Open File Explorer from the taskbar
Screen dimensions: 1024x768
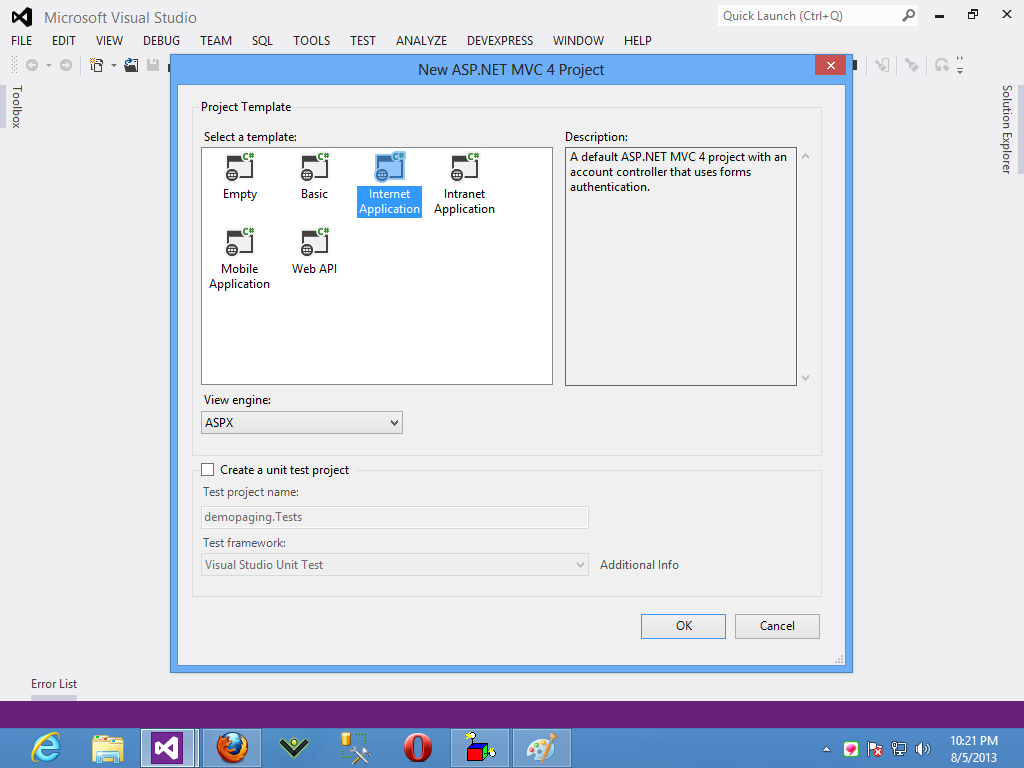108,748
